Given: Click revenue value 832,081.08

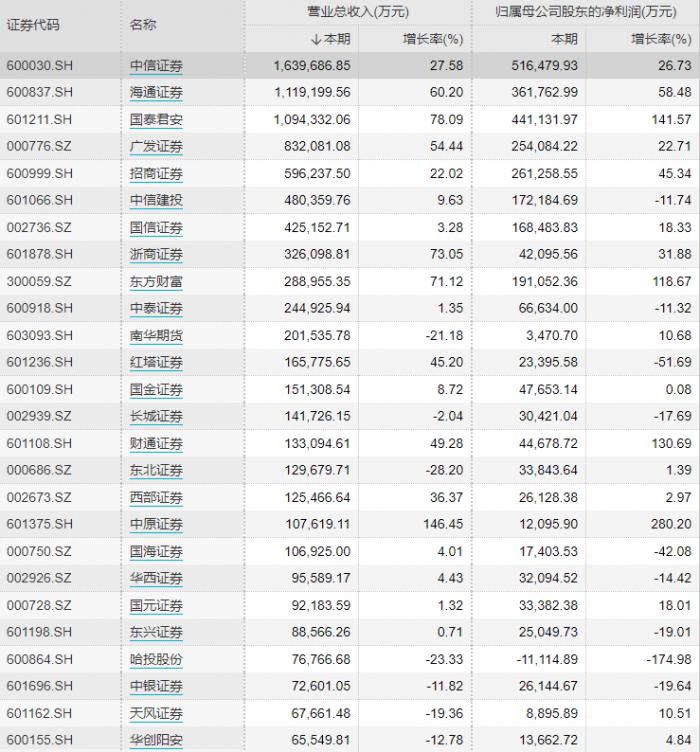Looking at the screenshot, I should 317,146.
